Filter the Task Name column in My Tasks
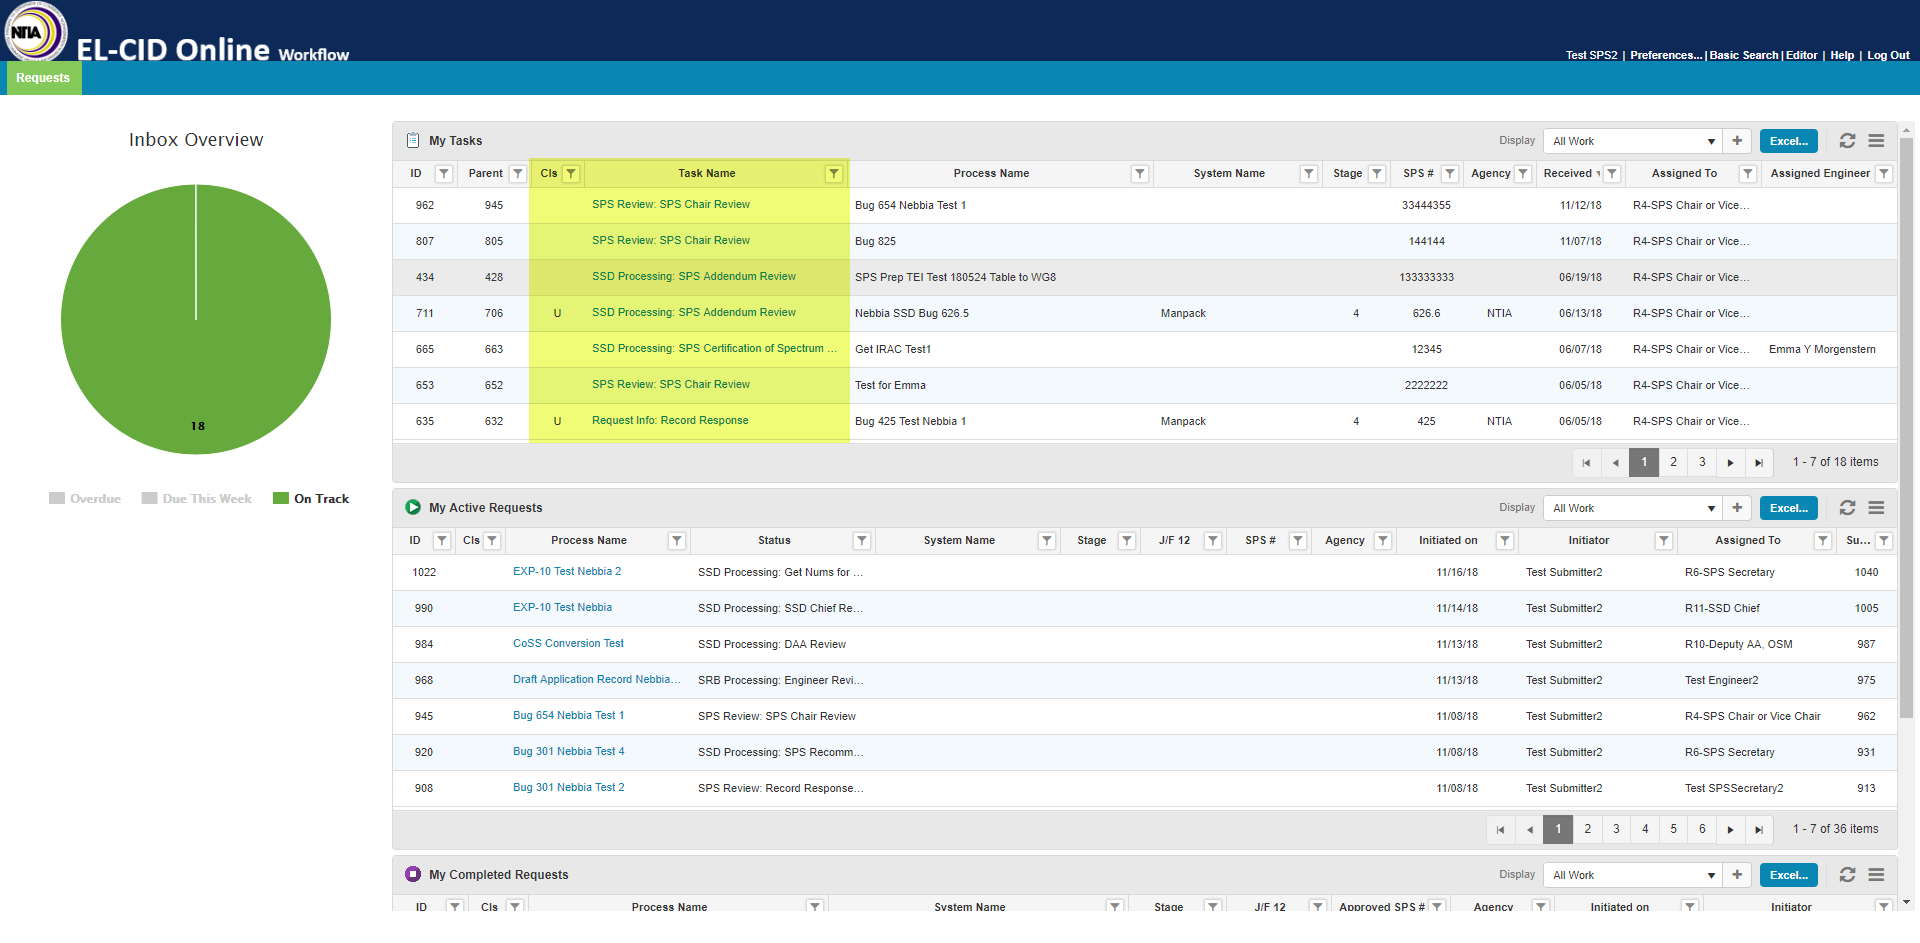The image size is (1920, 943). [x=833, y=174]
